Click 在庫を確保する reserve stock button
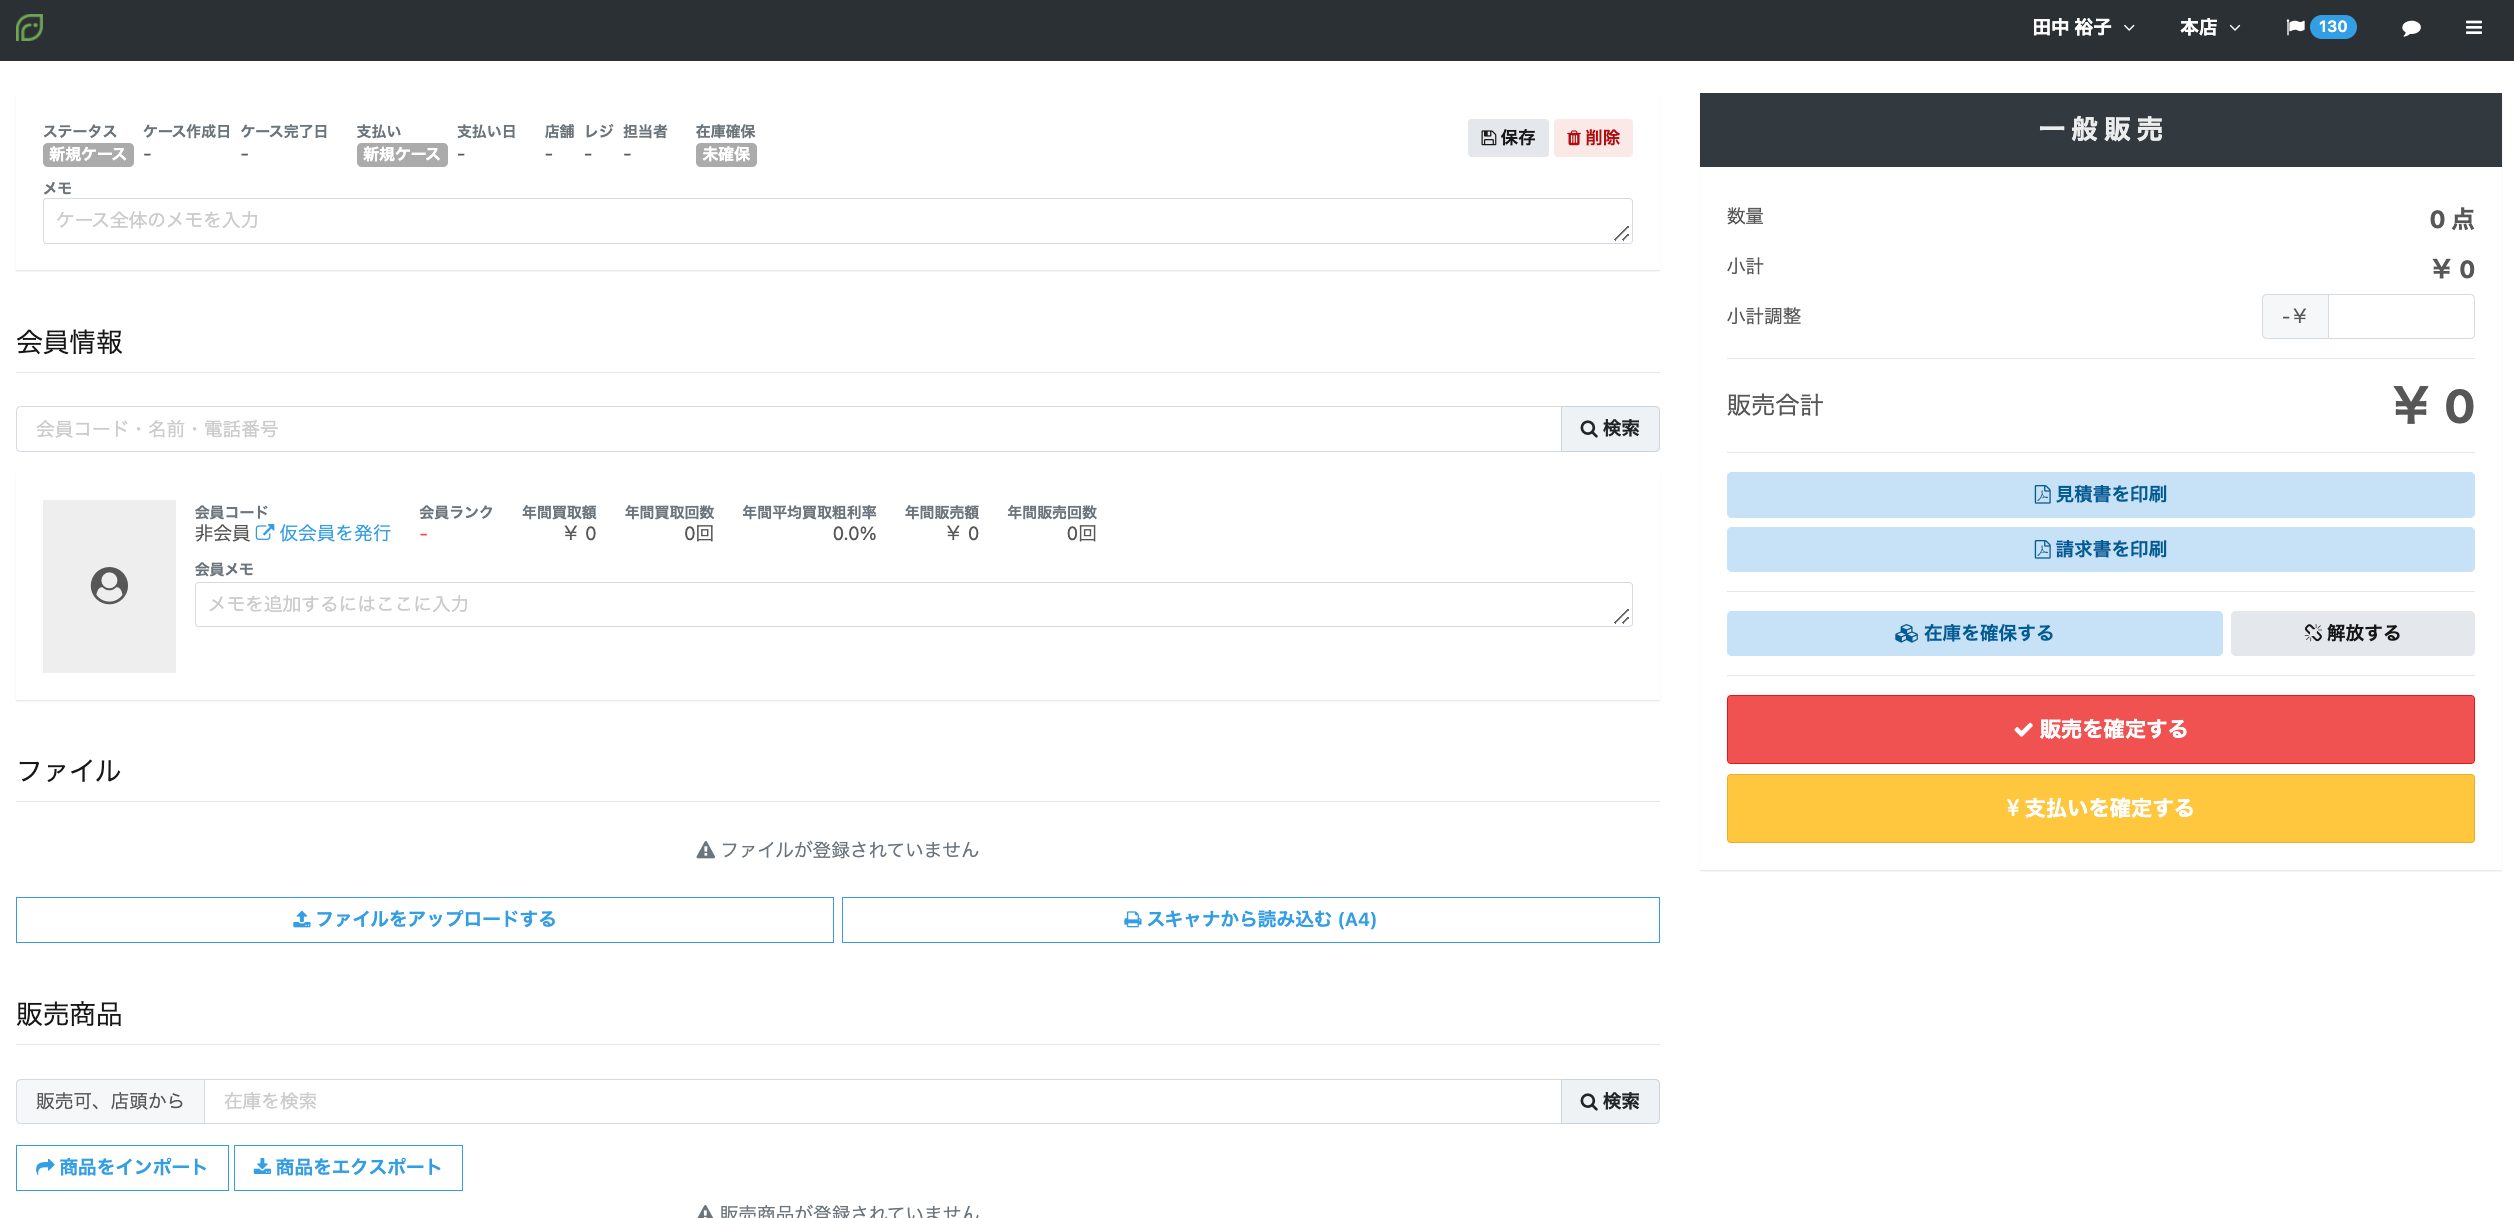The image size is (2514, 1218). pos(1974,634)
